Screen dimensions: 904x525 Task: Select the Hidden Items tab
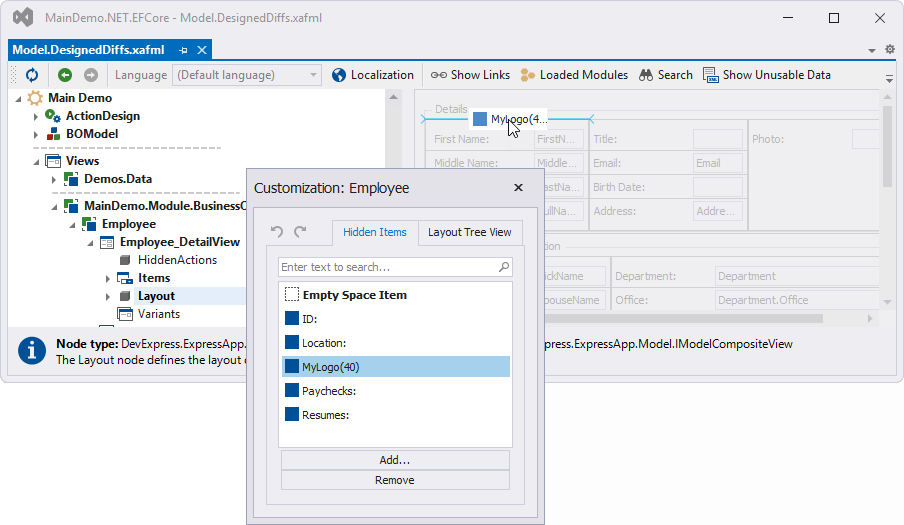click(375, 232)
